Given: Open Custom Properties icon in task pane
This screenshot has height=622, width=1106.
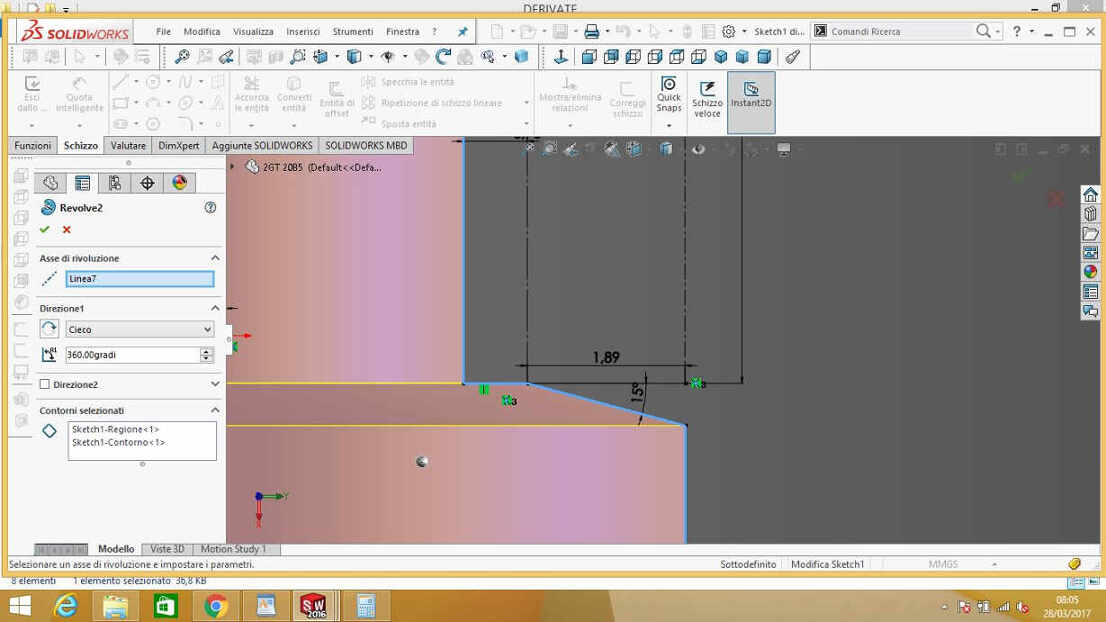Looking at the screenshot, I should pos(1090,291).
